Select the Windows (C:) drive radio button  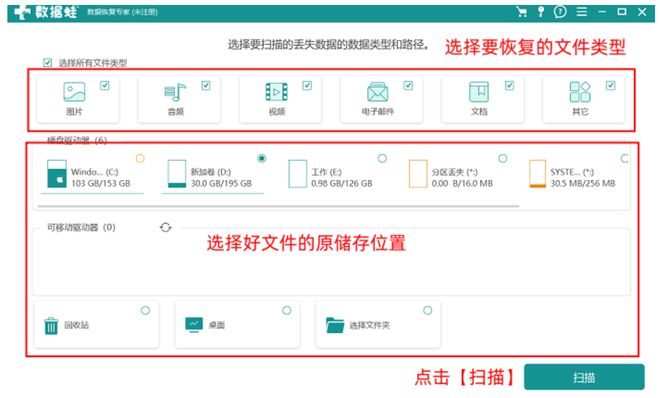coord(140,158)
